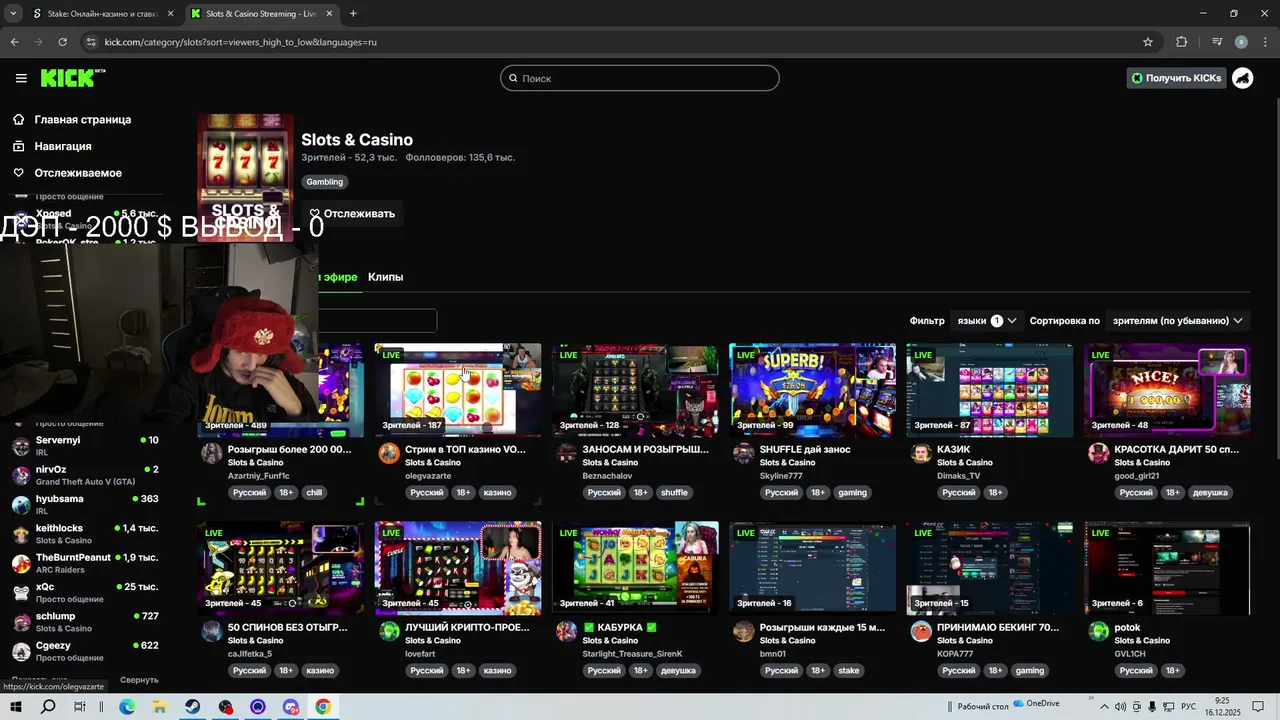
Task: Click the Gambling category tag
Action: pyautogui.click(x=324, y=182)
